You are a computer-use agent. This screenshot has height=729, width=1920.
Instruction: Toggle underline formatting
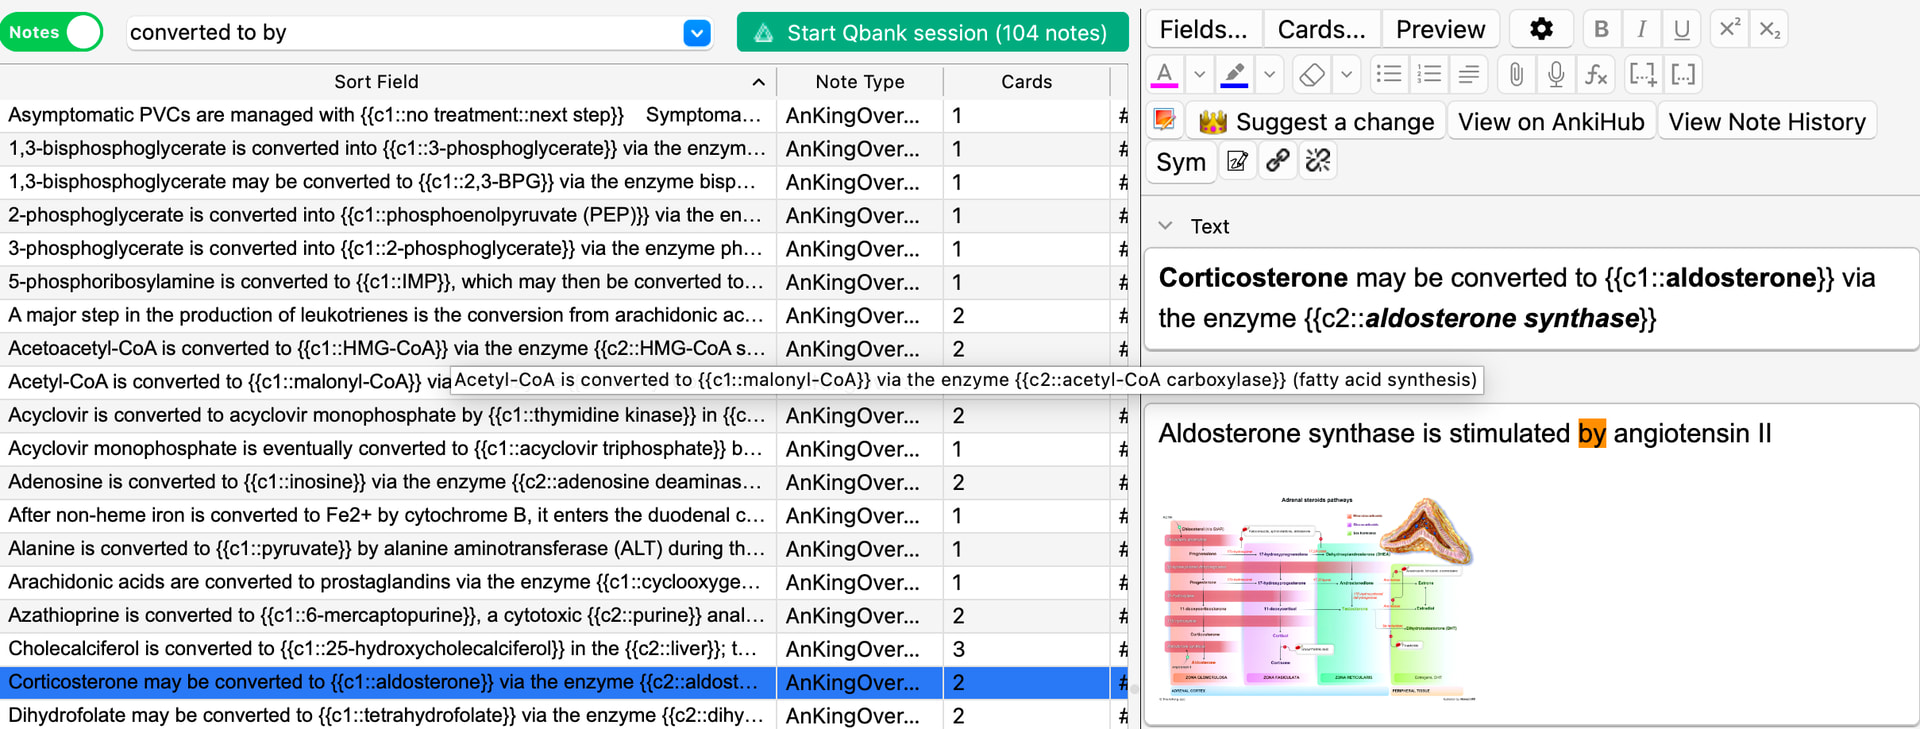[x=1682, y=29]
